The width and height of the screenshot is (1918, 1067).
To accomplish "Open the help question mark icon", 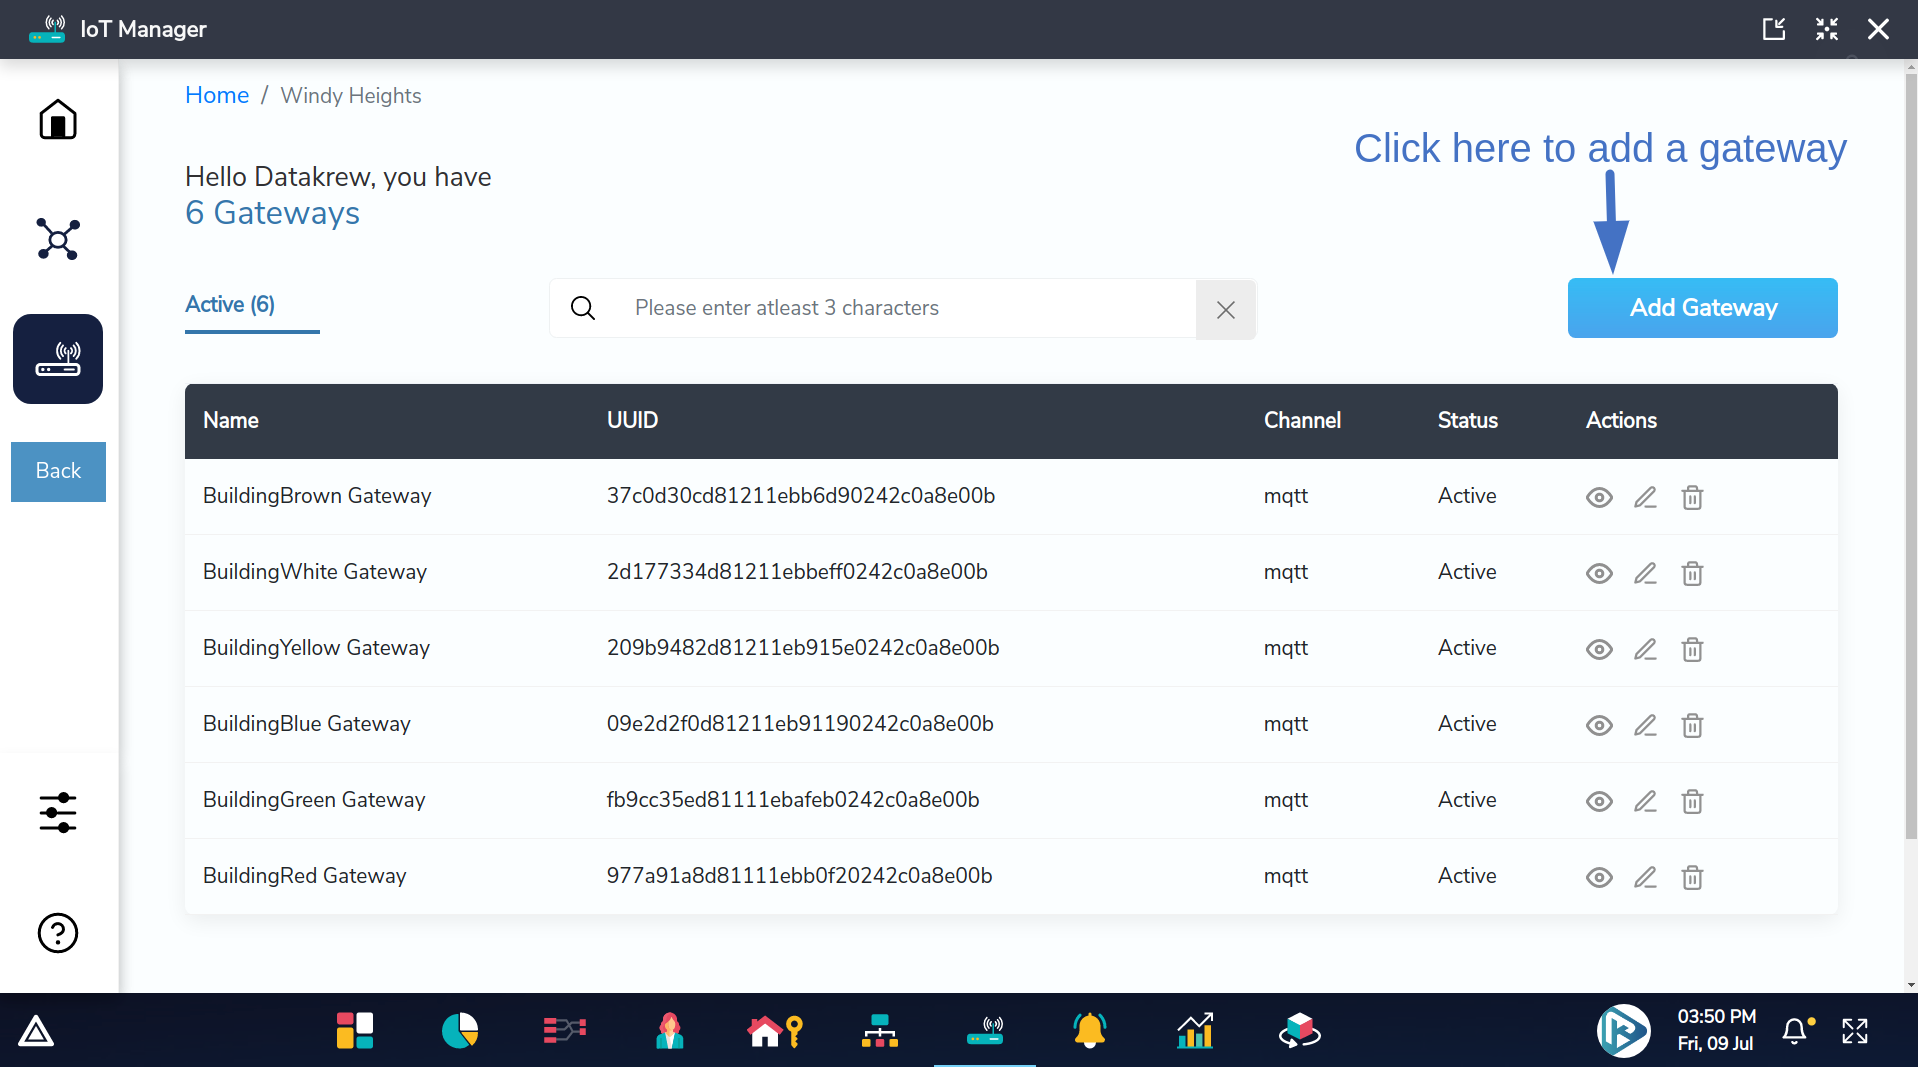I will 58,933.
